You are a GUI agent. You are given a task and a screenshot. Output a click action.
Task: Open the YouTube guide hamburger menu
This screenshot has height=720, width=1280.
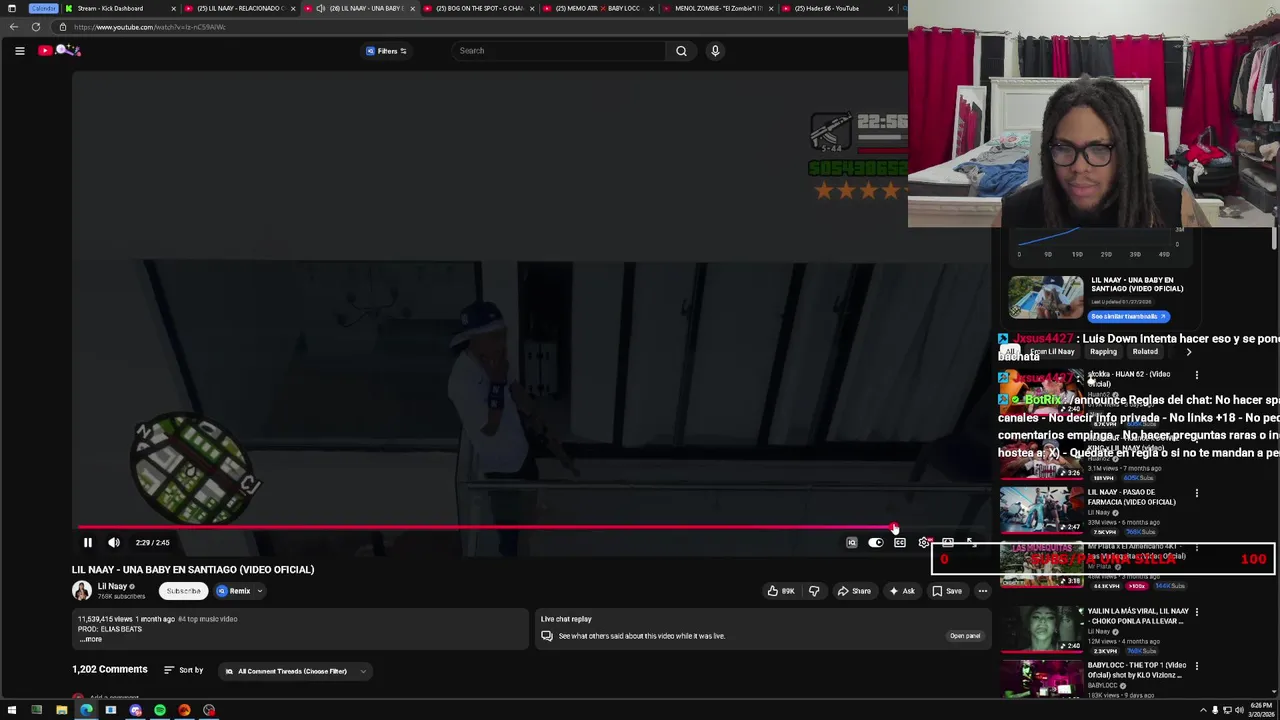click(19, 51)
